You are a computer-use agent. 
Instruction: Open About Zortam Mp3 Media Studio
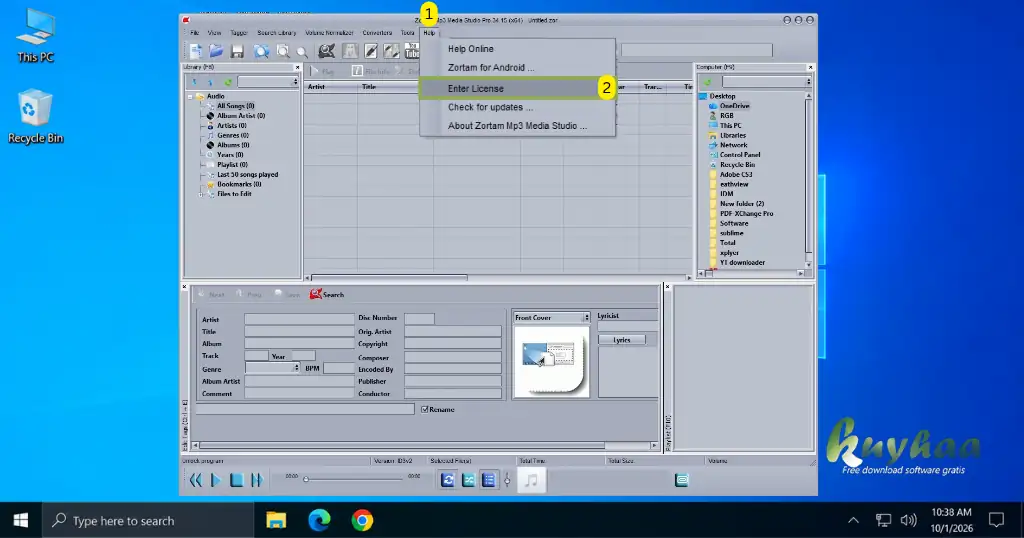click(x=517, y=125)
